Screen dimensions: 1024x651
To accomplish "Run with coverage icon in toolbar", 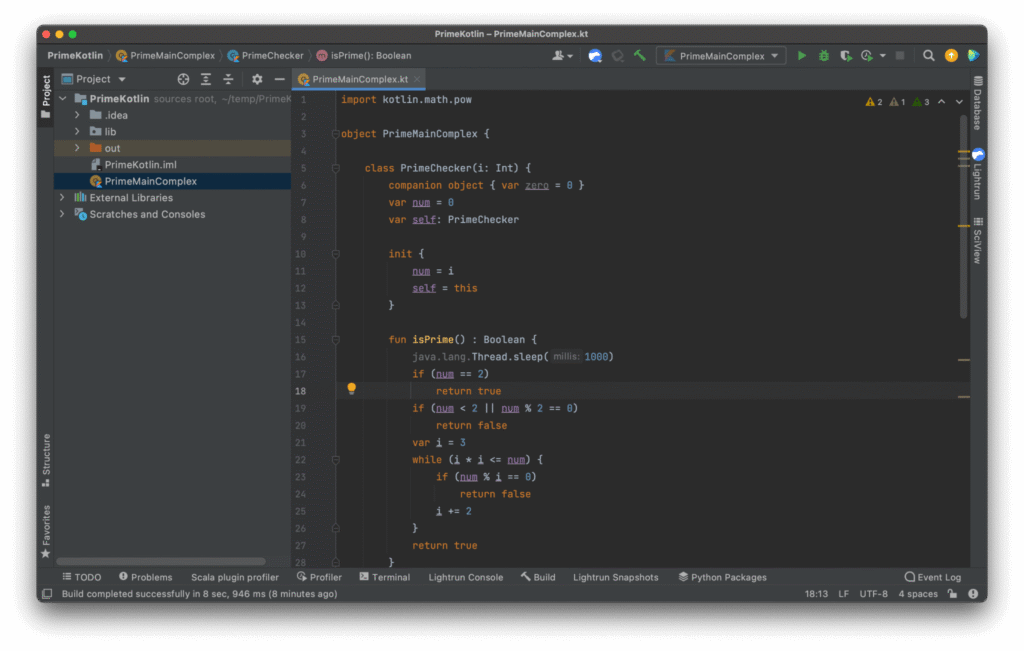I will tap(845, 55).
